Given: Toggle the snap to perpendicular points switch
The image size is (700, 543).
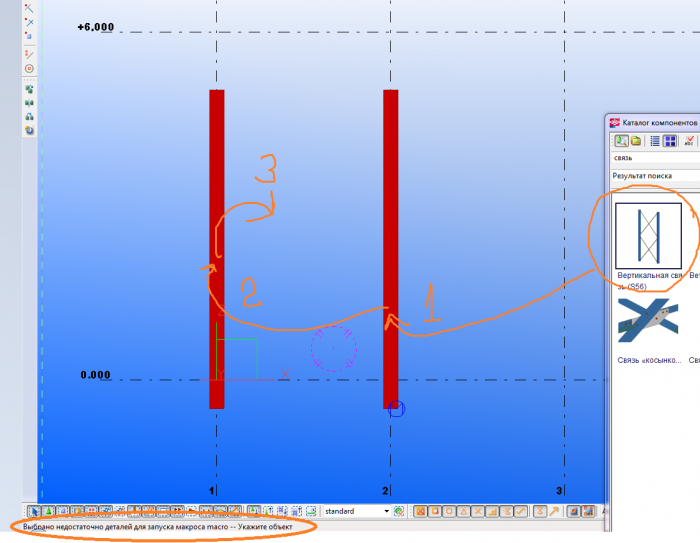Looking at the screenshot, I should coord(492,511).
